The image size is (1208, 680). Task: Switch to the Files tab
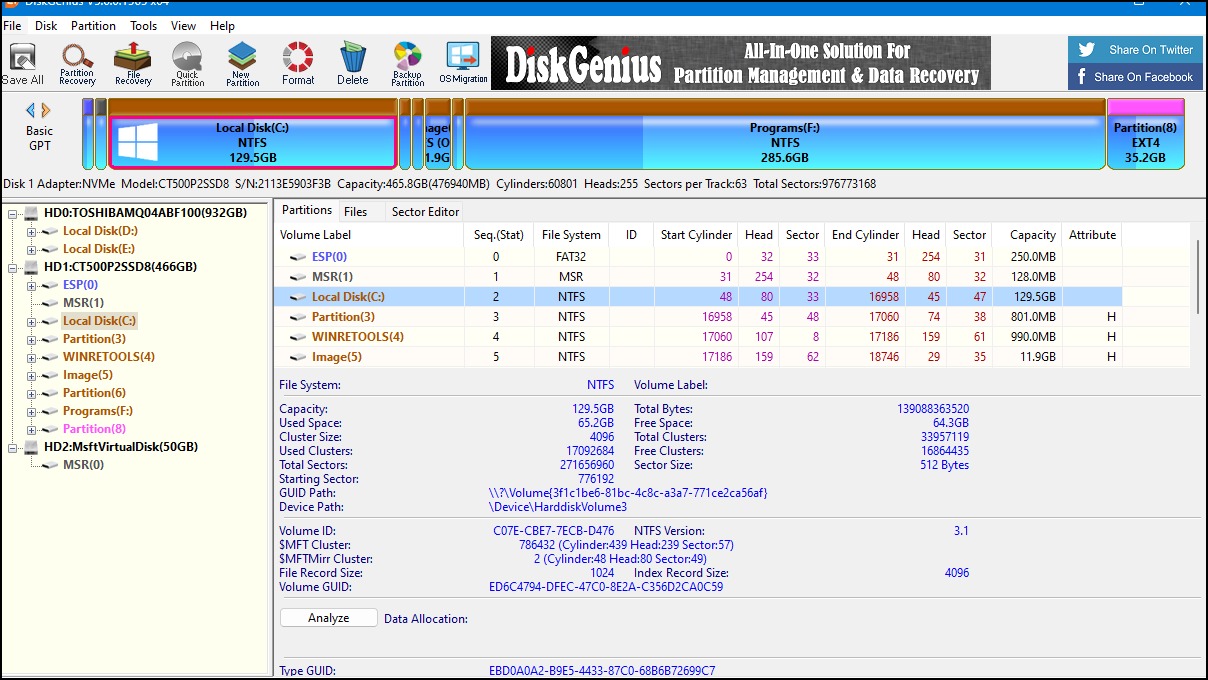point(355,211)
